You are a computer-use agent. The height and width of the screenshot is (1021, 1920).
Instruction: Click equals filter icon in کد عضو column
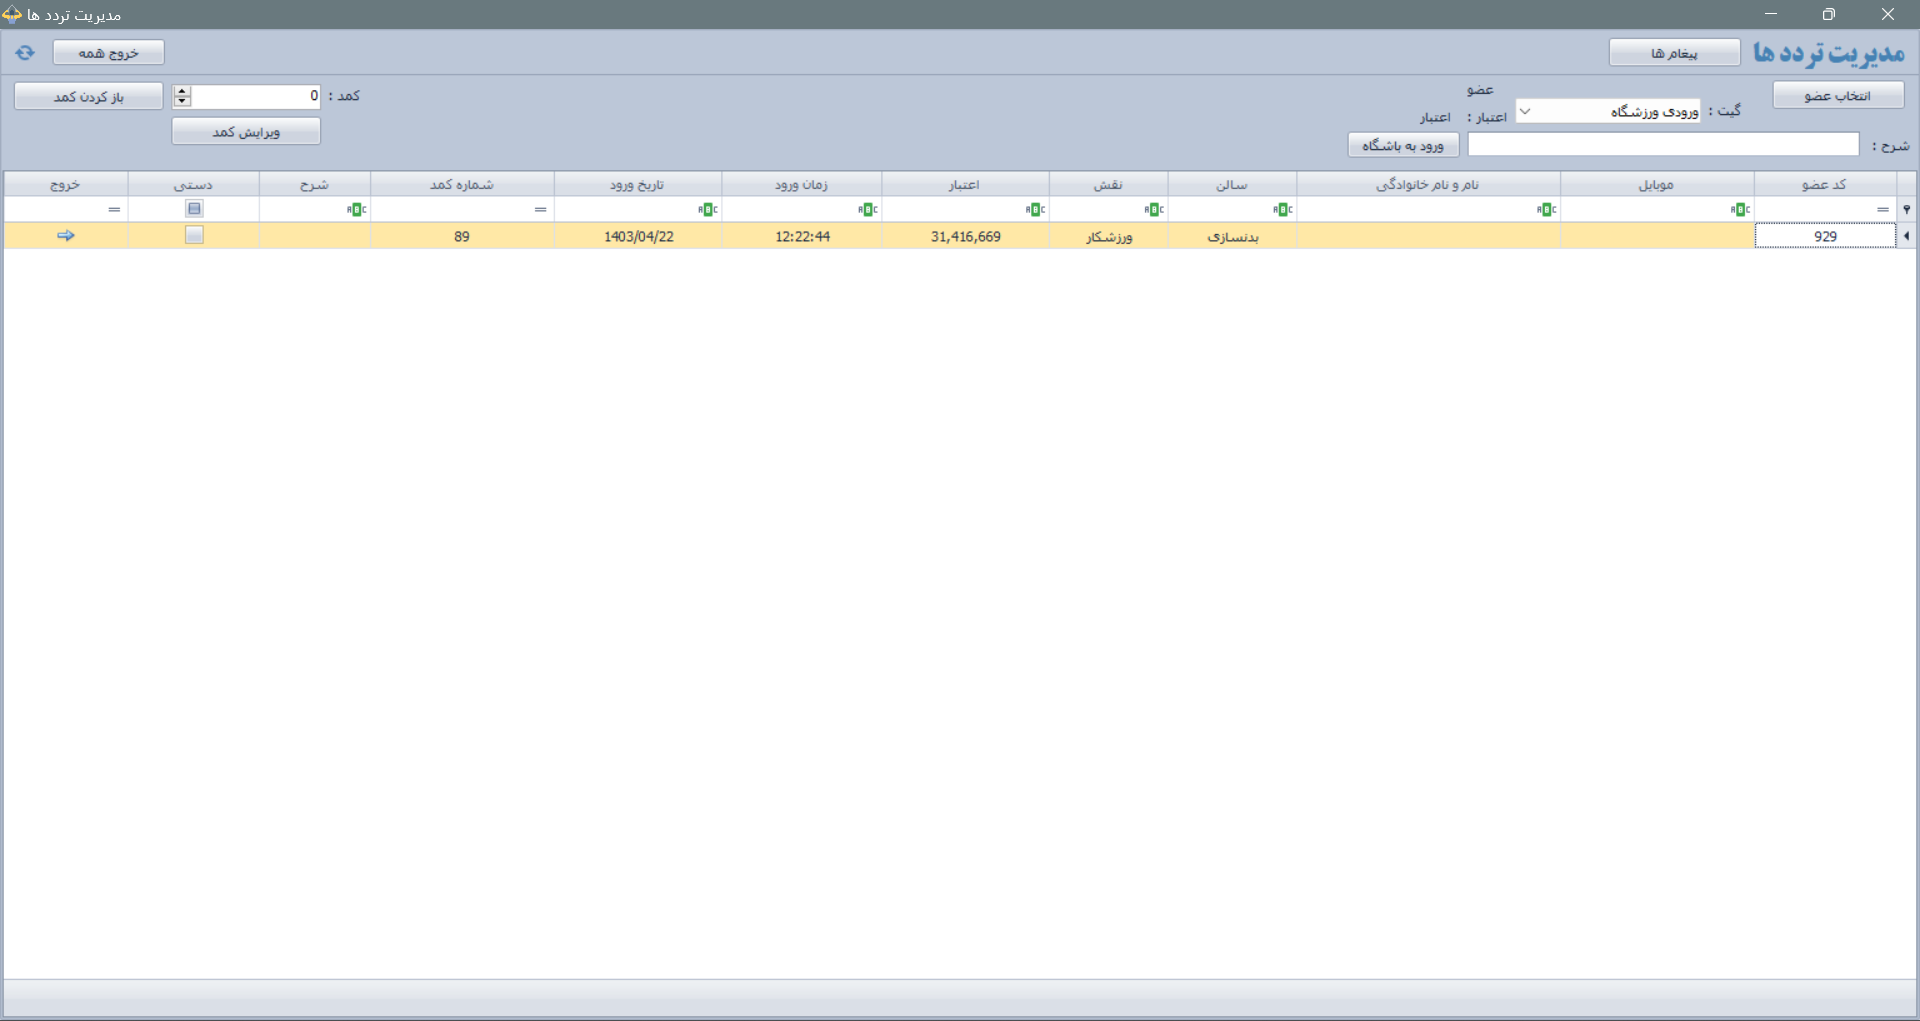1883,210
